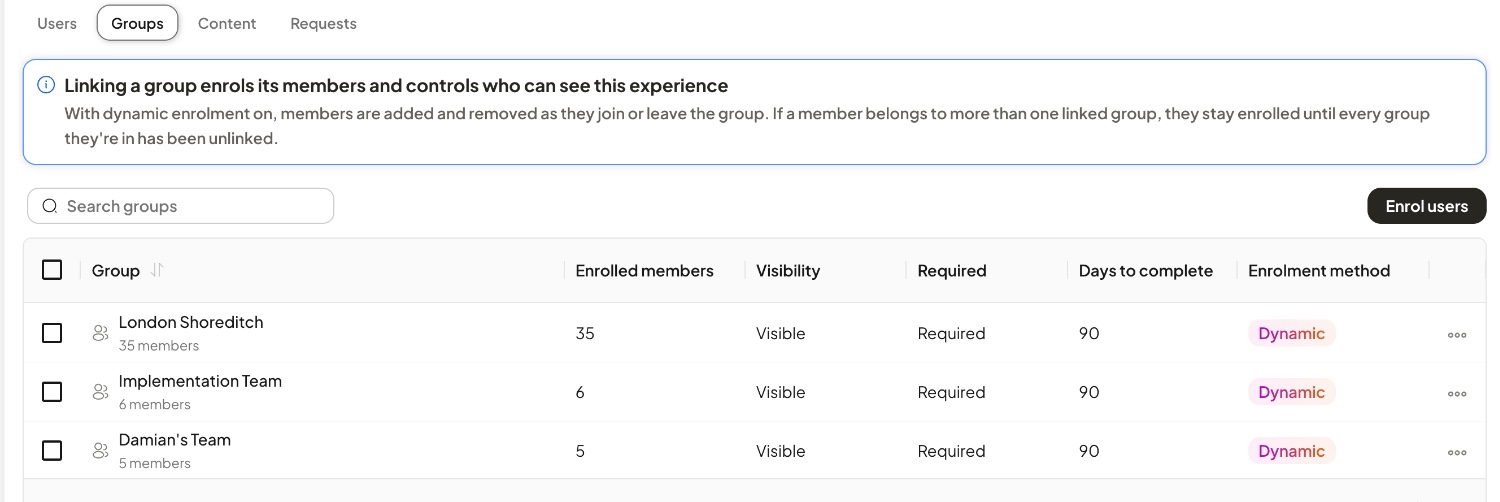Click Visible in the Implementation Team row
Viewport: 1500px width, 502px height.
click(x=781, y=392)
